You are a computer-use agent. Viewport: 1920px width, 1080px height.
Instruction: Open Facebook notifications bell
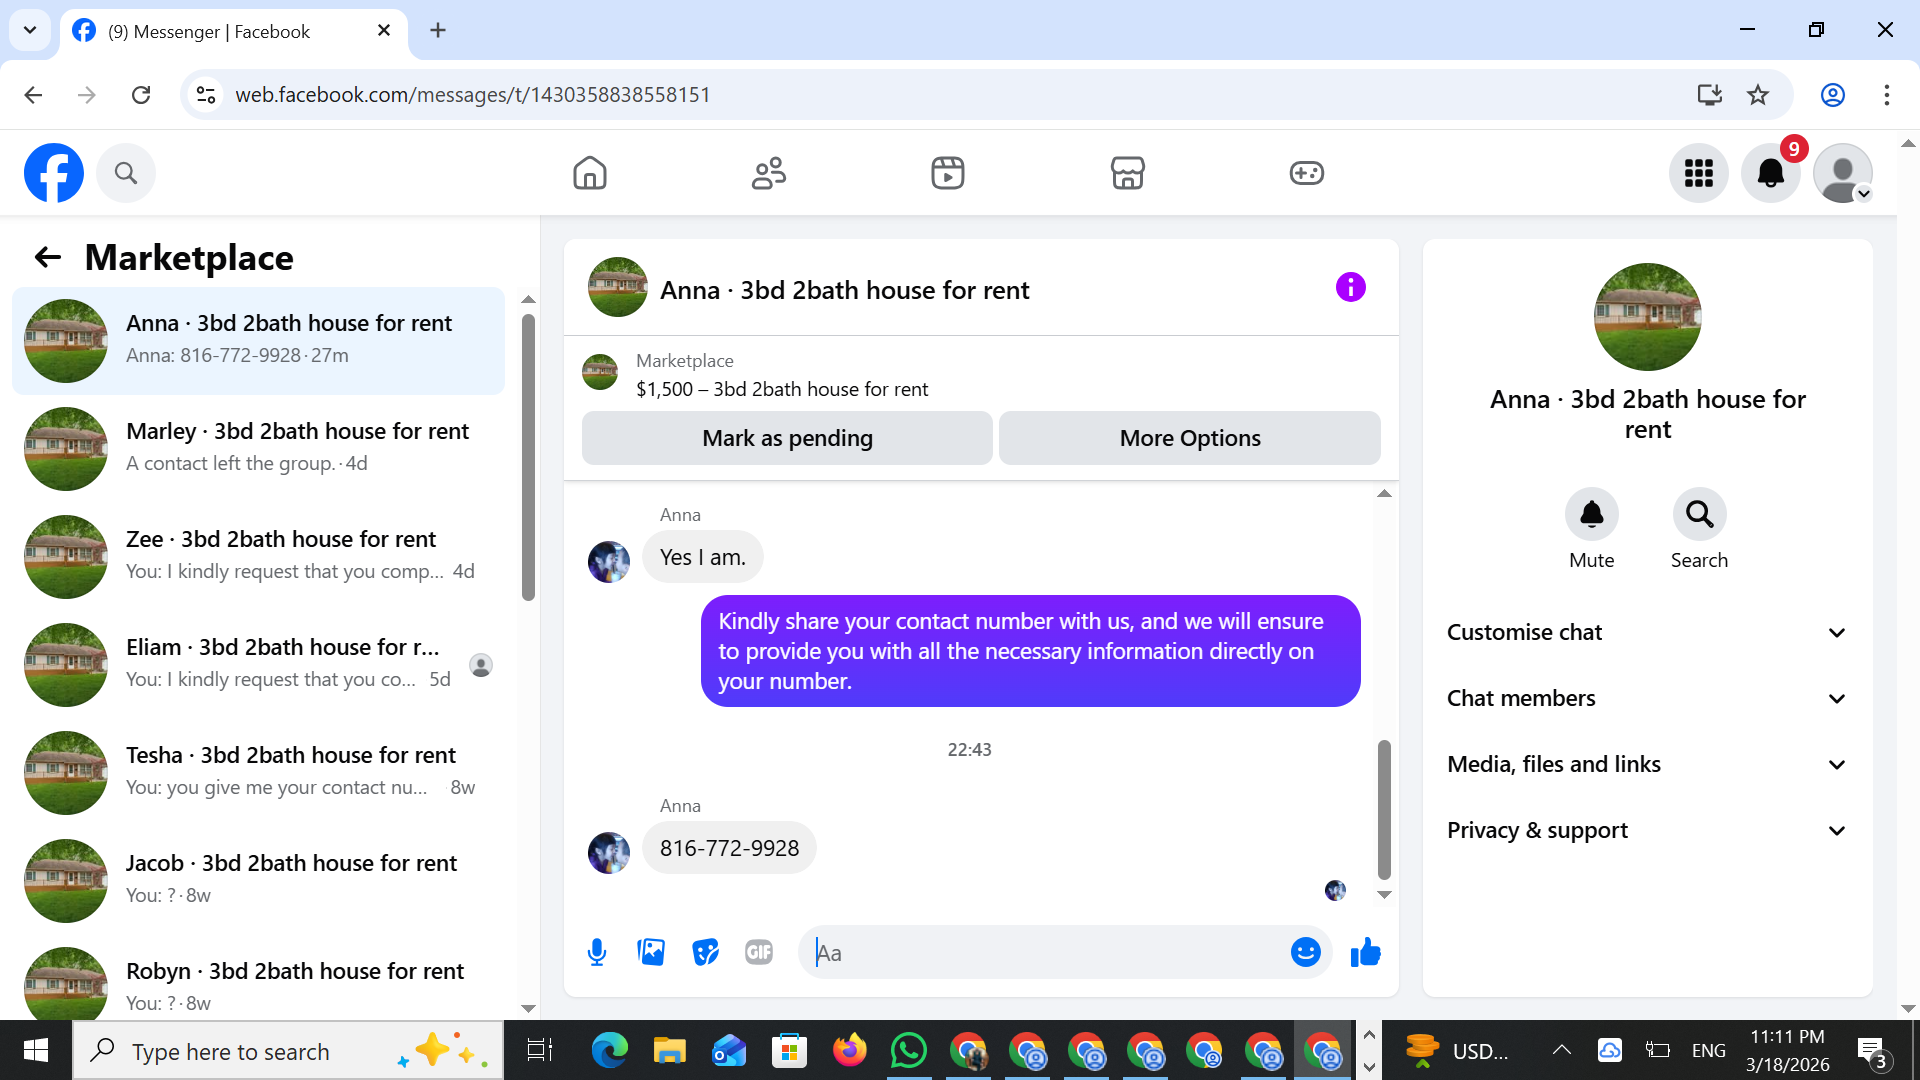tap(1770, 173)
